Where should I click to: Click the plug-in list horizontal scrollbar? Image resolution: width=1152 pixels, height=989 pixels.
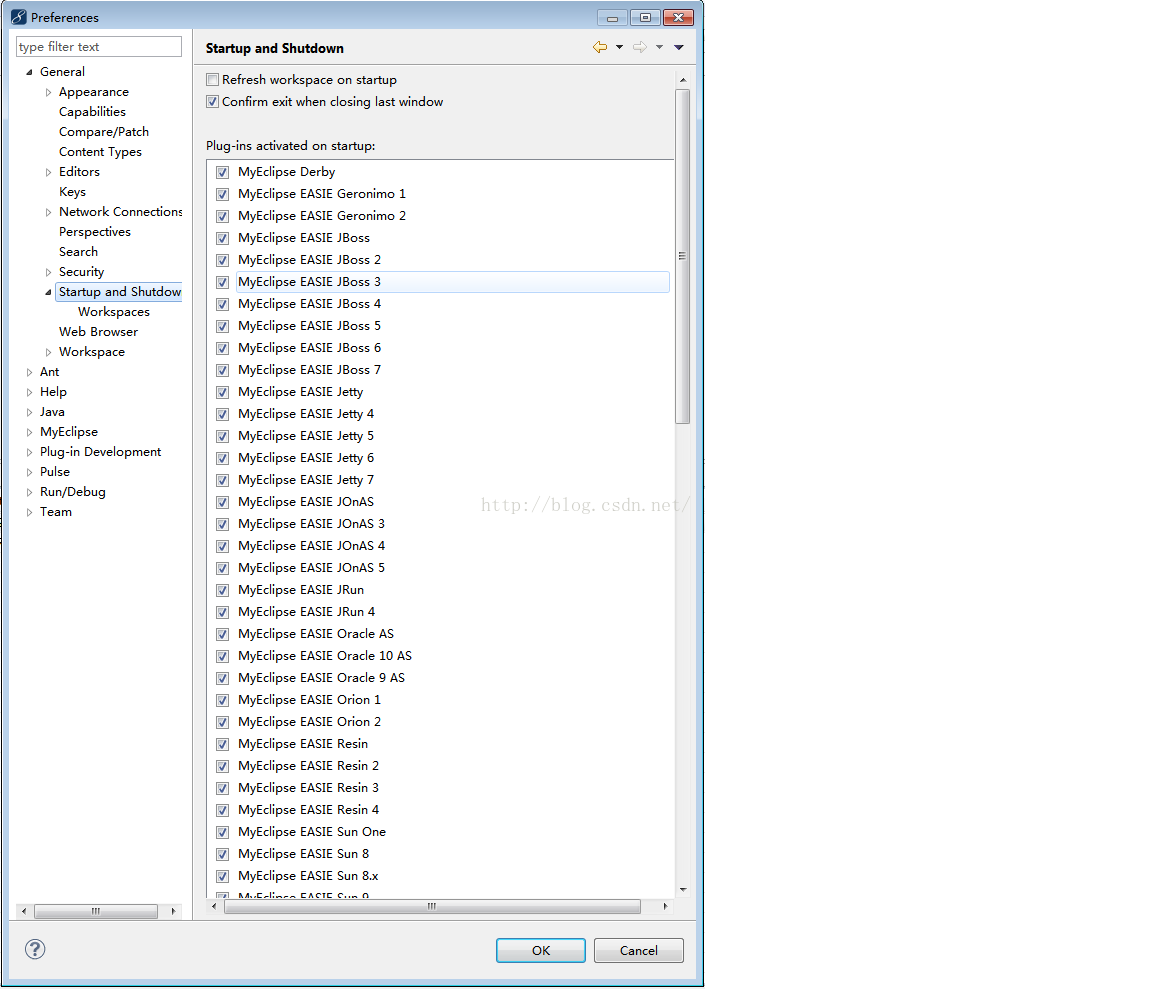(x=432, y=907)
